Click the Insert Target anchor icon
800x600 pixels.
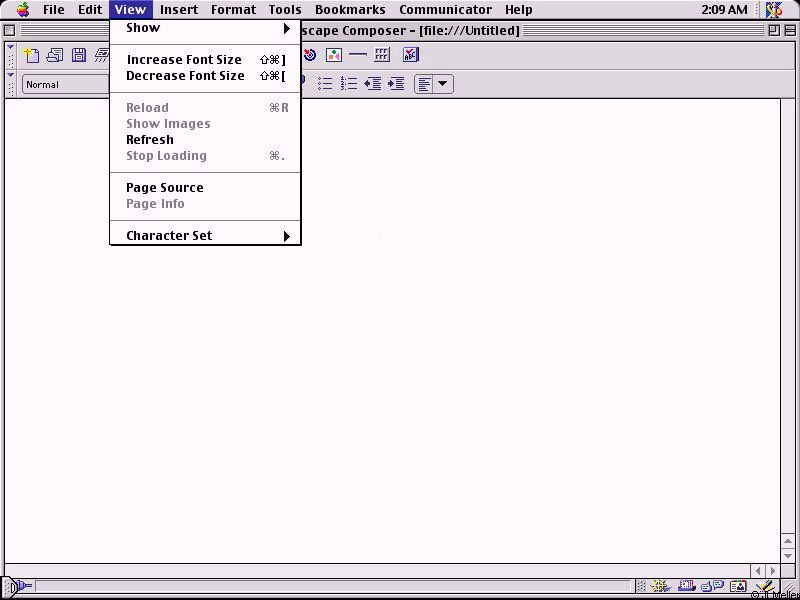310,55
